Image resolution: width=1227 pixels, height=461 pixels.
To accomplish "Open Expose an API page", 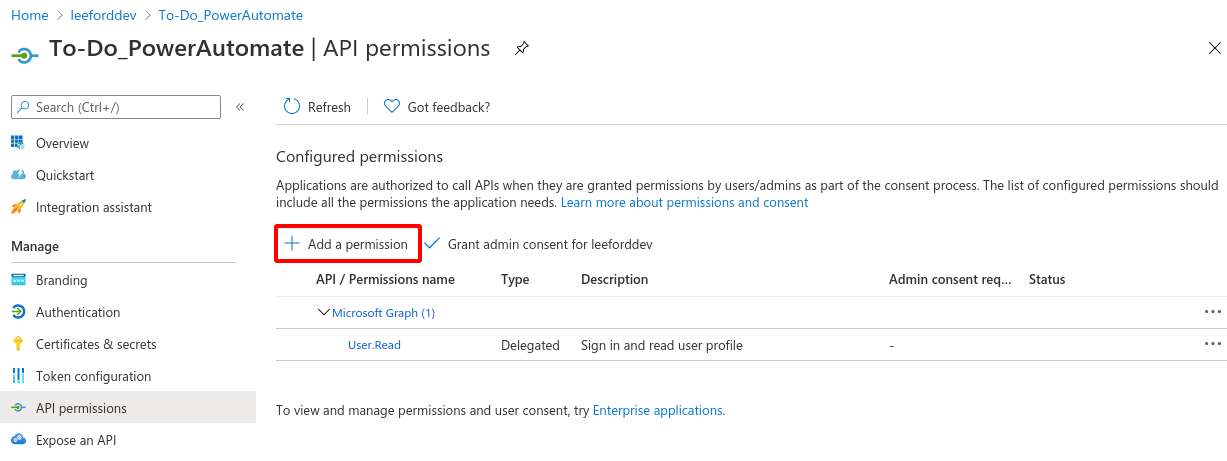I will (x=76, y=440).
